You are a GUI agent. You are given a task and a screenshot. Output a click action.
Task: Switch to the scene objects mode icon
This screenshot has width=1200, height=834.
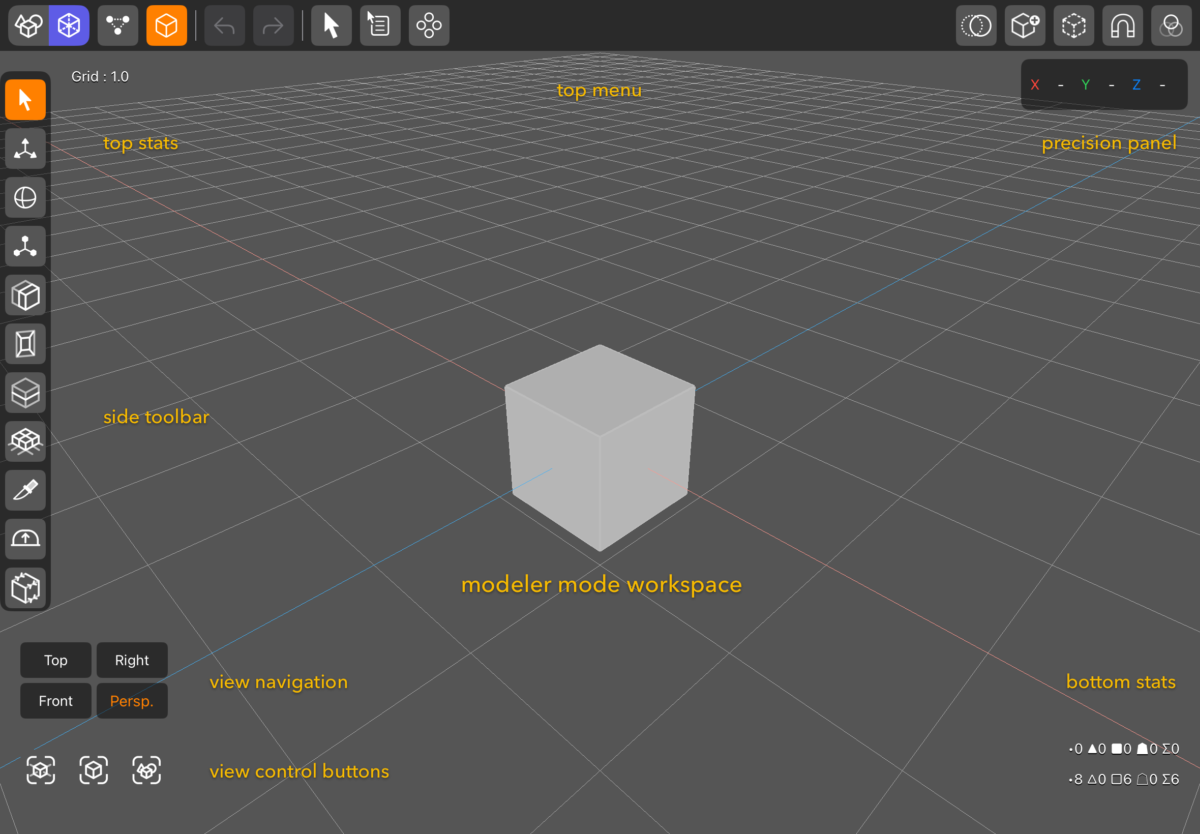28,26
